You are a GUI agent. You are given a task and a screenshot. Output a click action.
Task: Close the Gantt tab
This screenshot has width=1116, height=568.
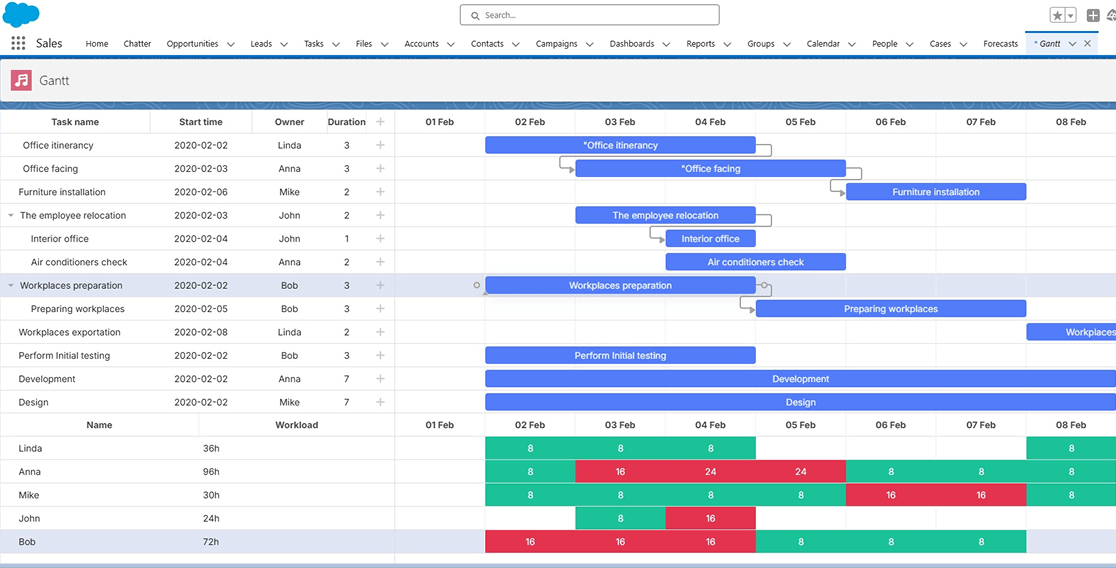pos(1087,44)
